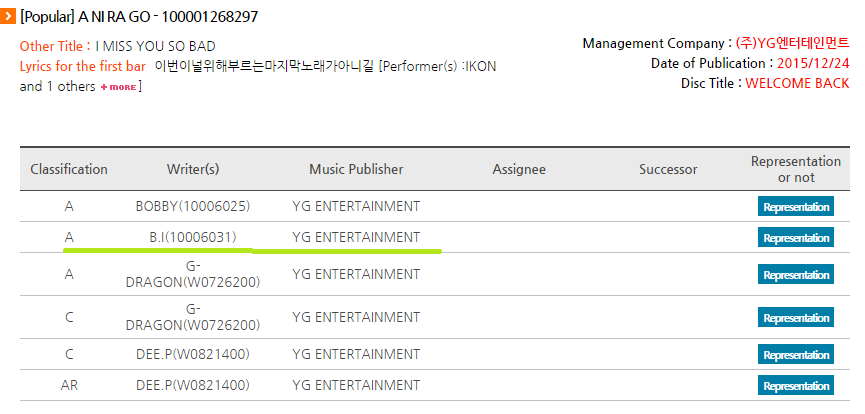
Task: Click the Successor column header
Action: (668, 170)
